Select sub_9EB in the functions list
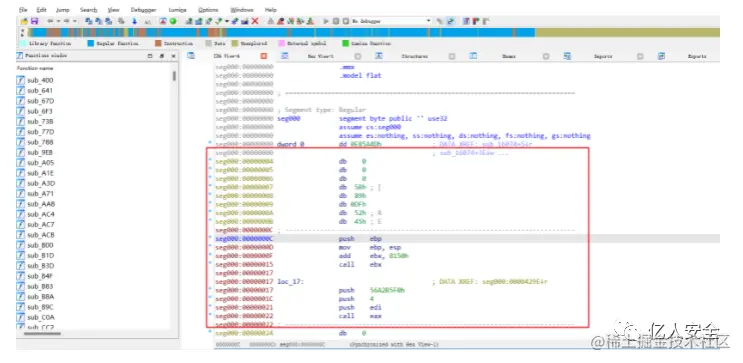The width and height of the screenshot is (743, 363). coord(40,152)
